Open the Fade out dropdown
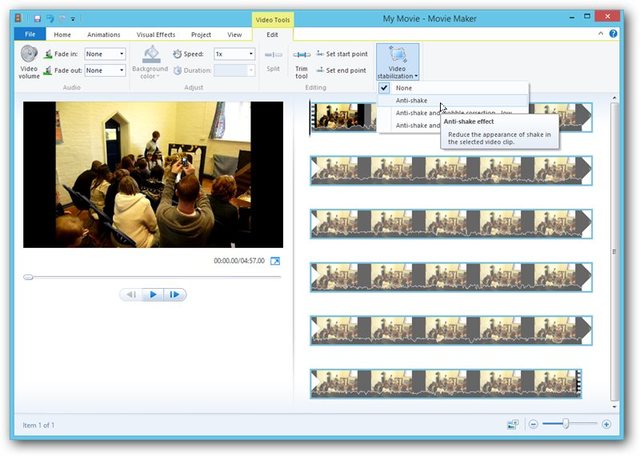This screenshot has width=640, height=456. click(105, 71)
